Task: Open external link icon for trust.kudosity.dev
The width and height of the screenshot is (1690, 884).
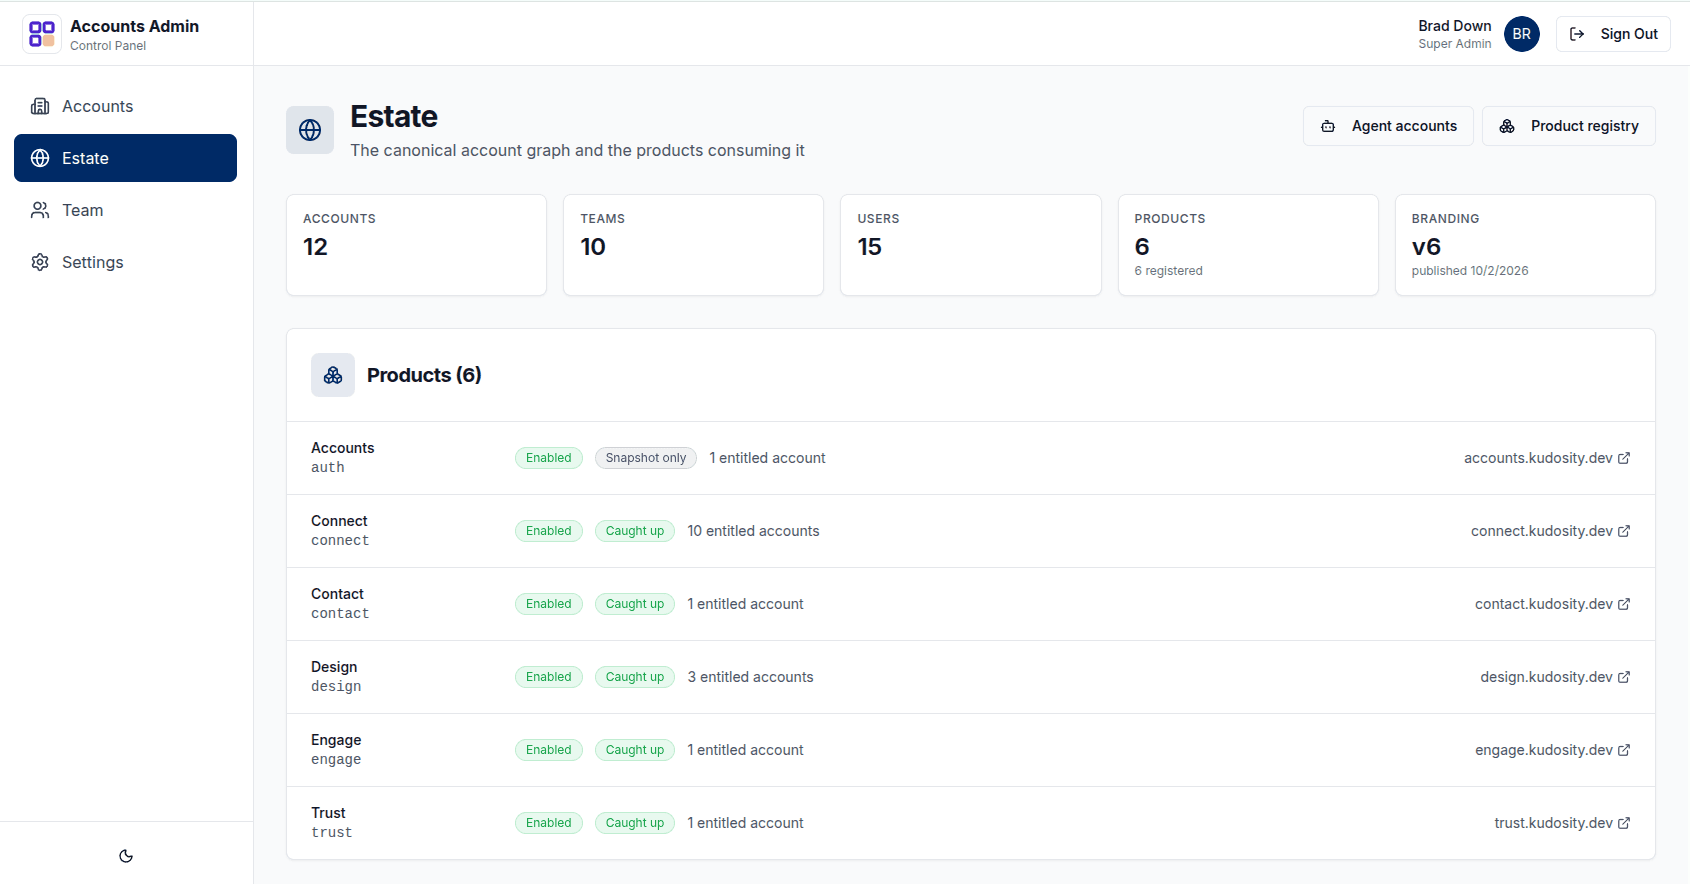Action: [x=1624, y=823]
